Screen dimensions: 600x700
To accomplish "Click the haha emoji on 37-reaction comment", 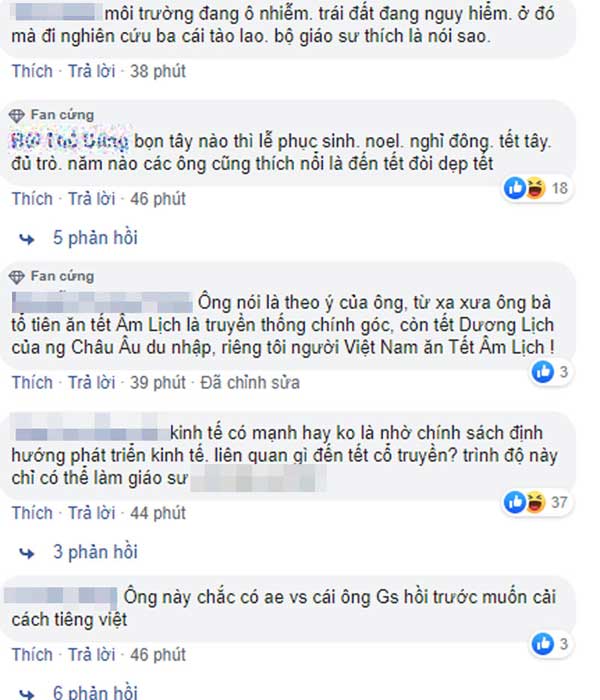I will 535,502.
